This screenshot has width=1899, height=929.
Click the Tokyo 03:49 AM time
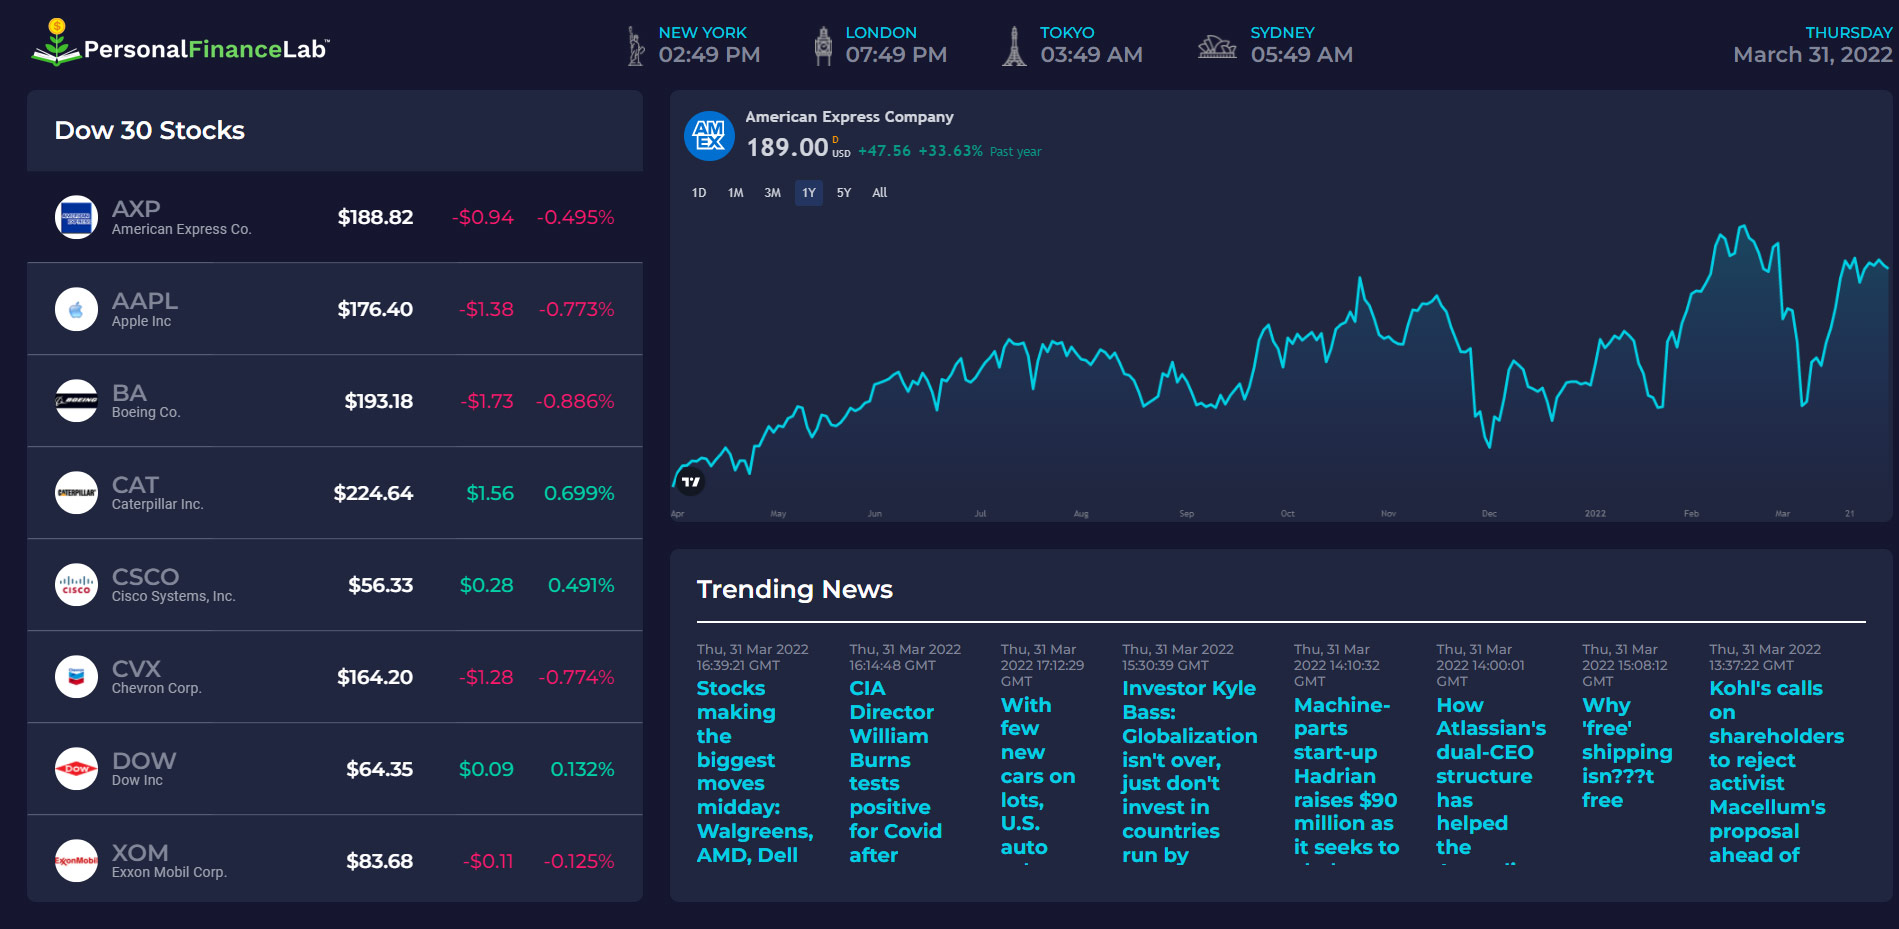click(x=1091, y=55)
